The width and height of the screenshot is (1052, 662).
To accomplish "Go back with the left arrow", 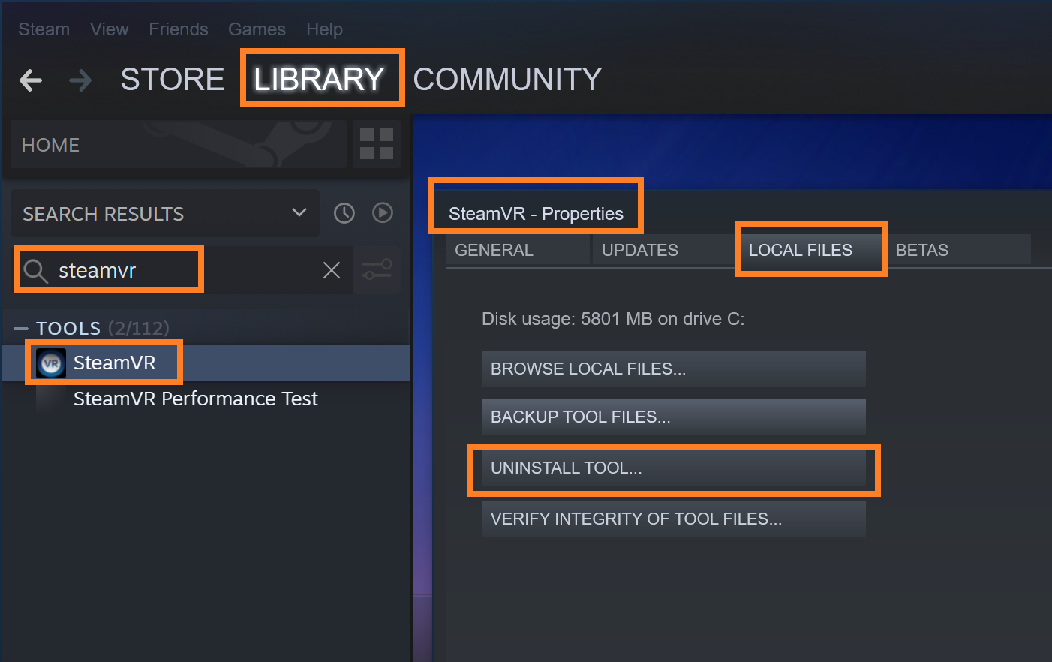I will click(x=31, y=80).
